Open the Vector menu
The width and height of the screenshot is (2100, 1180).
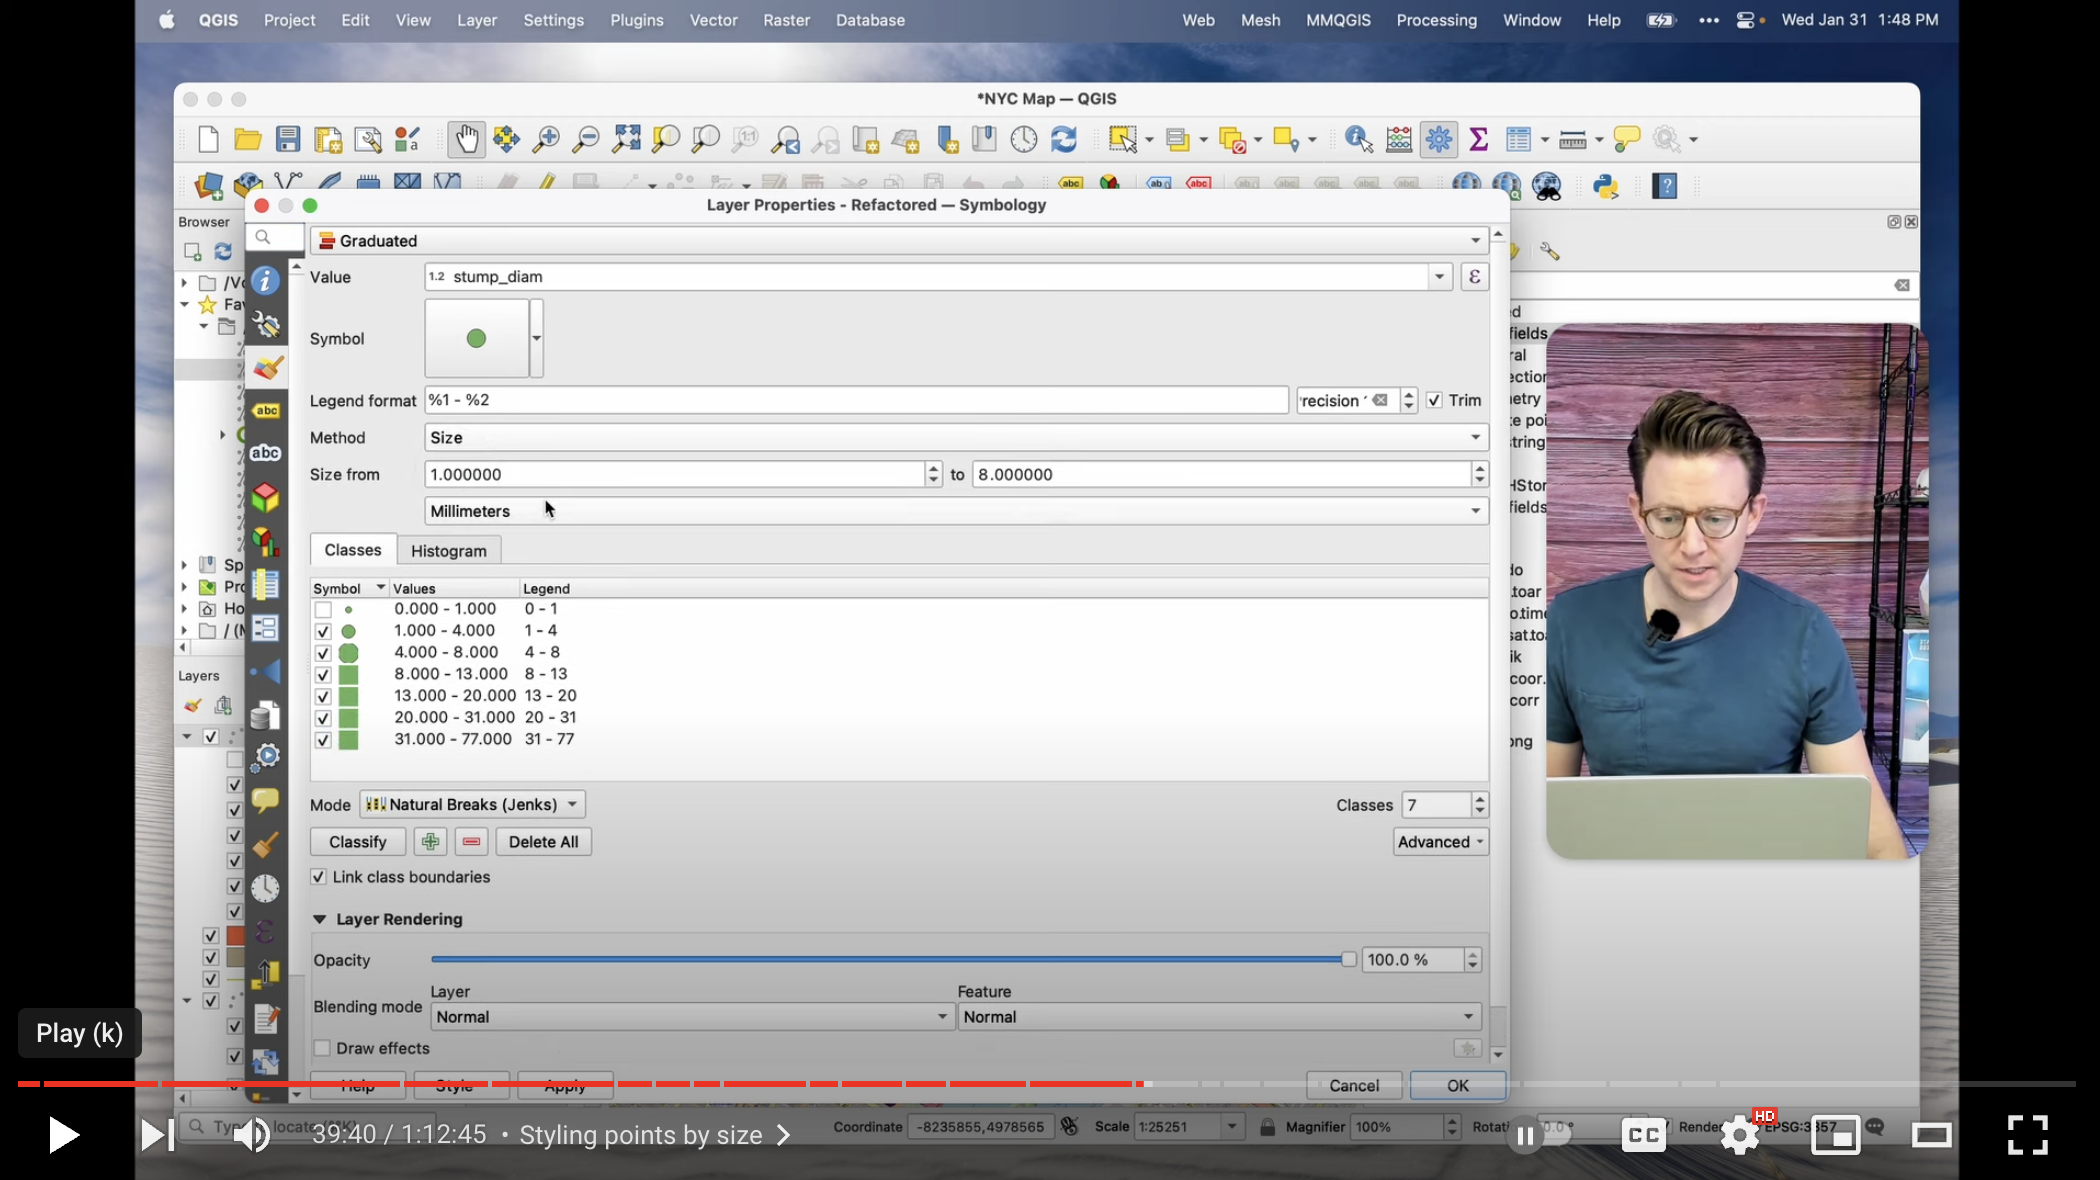(x=713, y=20)
